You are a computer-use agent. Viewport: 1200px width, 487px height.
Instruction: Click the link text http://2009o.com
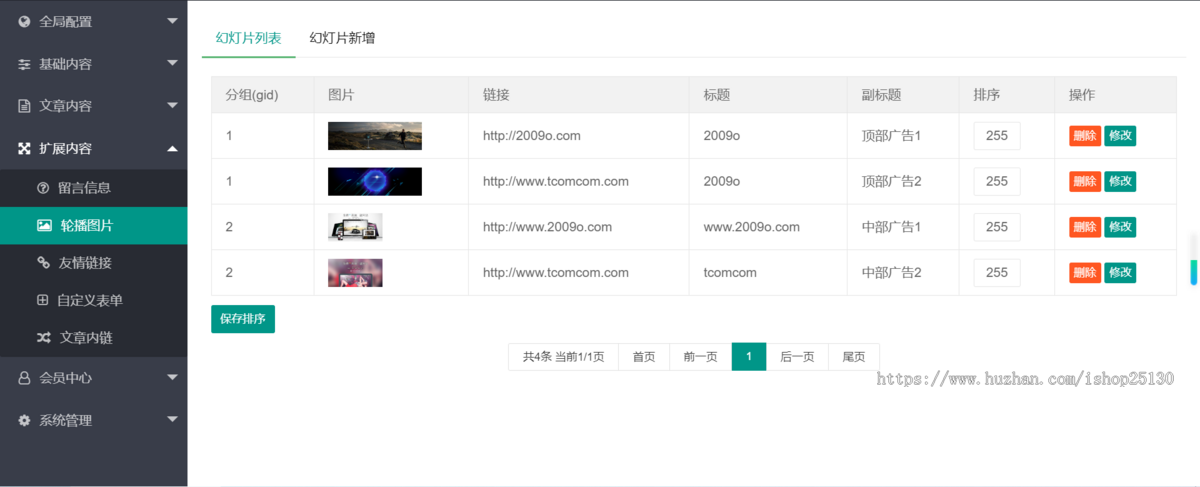(x=532, y=136)
